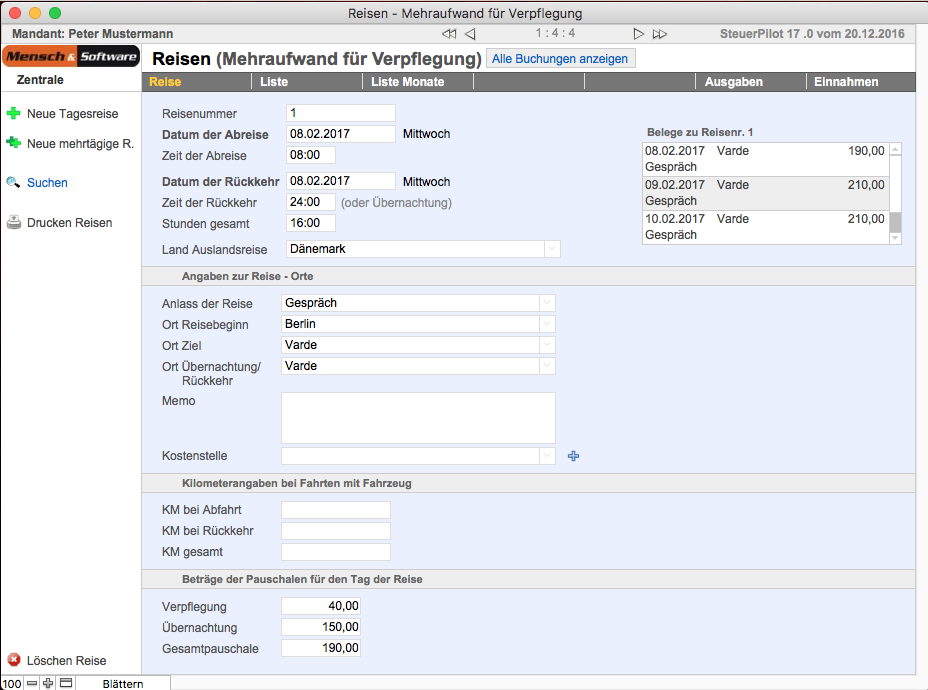The height and width of the screenshot is (690, 928).
Task: Select the 09.02.2017 Varde receipt row
Action: coord(766,193)
